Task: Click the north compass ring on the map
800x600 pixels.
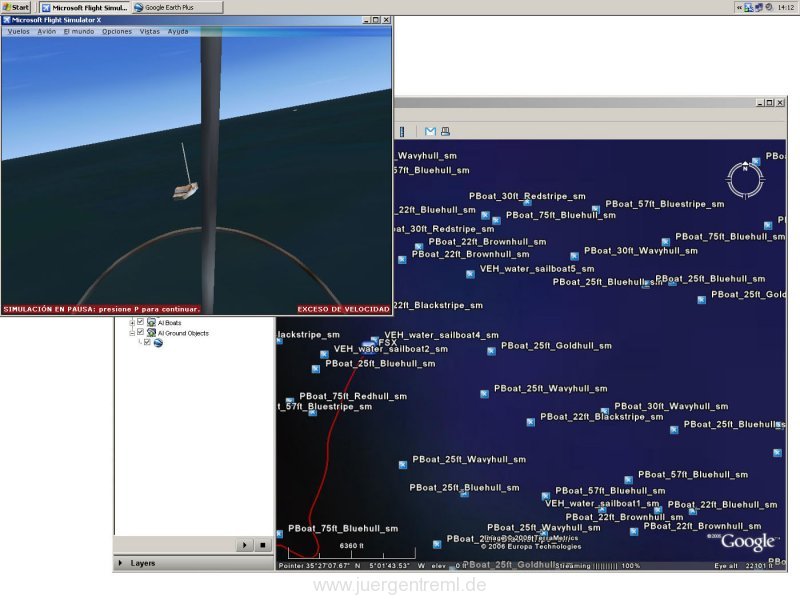Action: pyautogui.click(x=745, y=179)
